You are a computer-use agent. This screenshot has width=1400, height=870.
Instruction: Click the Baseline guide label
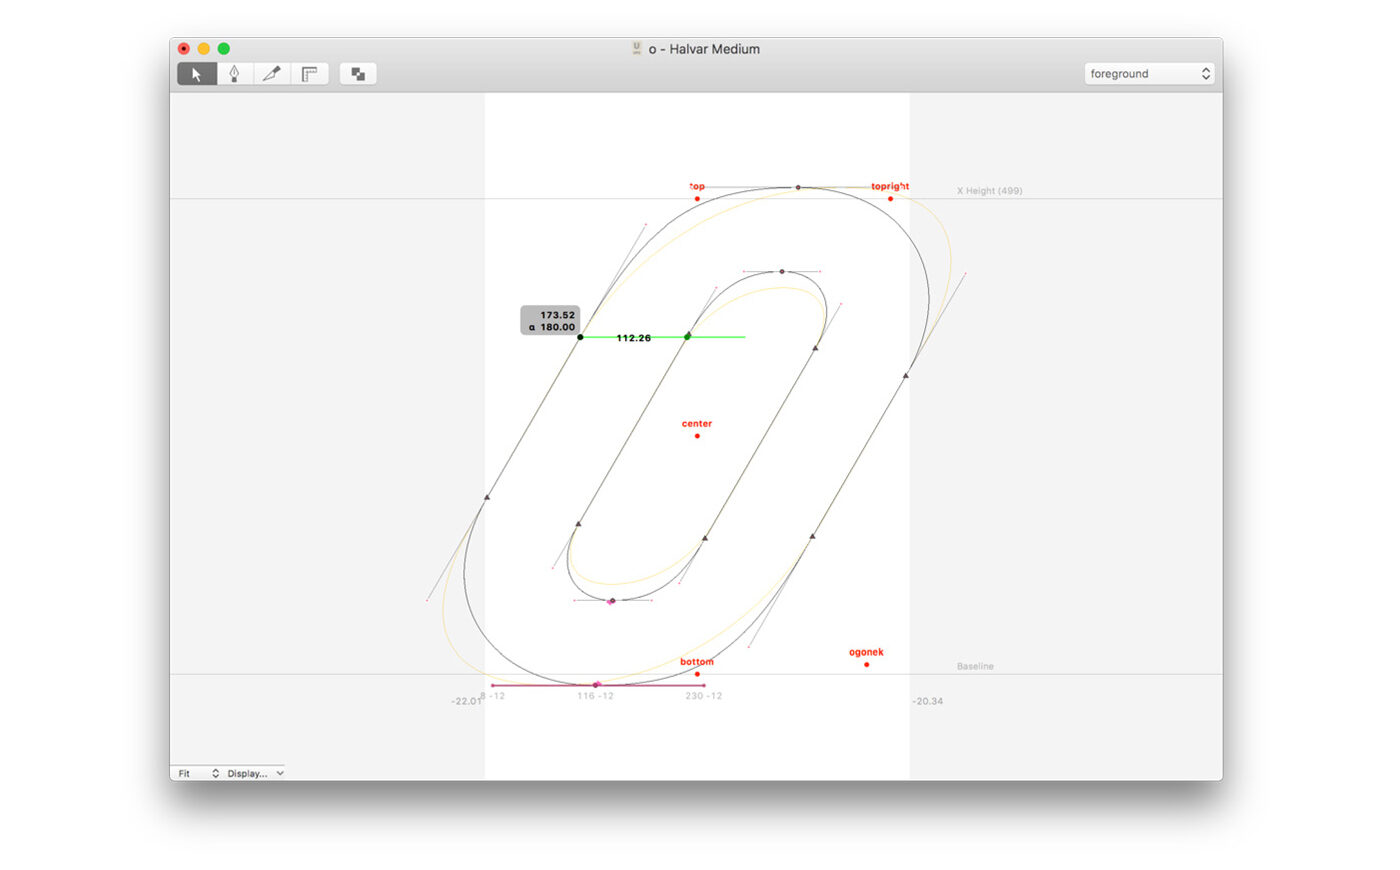tap(975, 666)
